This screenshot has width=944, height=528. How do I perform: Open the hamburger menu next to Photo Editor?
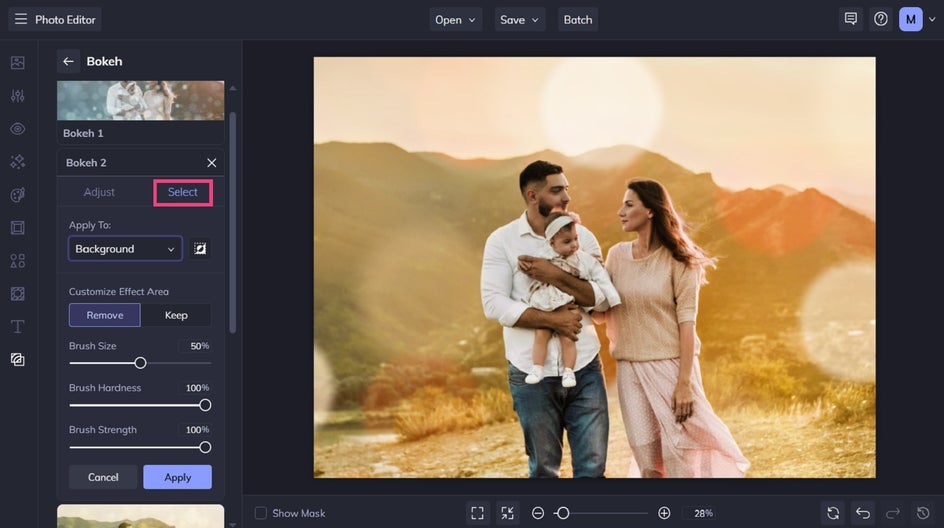pyautogui.click(x=20, y=19)
